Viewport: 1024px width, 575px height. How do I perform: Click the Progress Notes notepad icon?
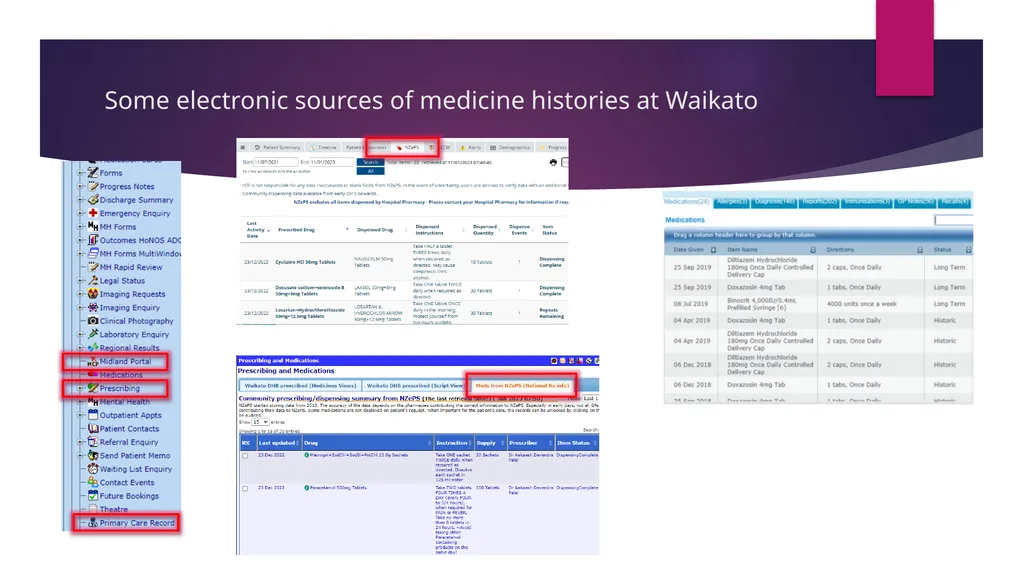(93, 186)
